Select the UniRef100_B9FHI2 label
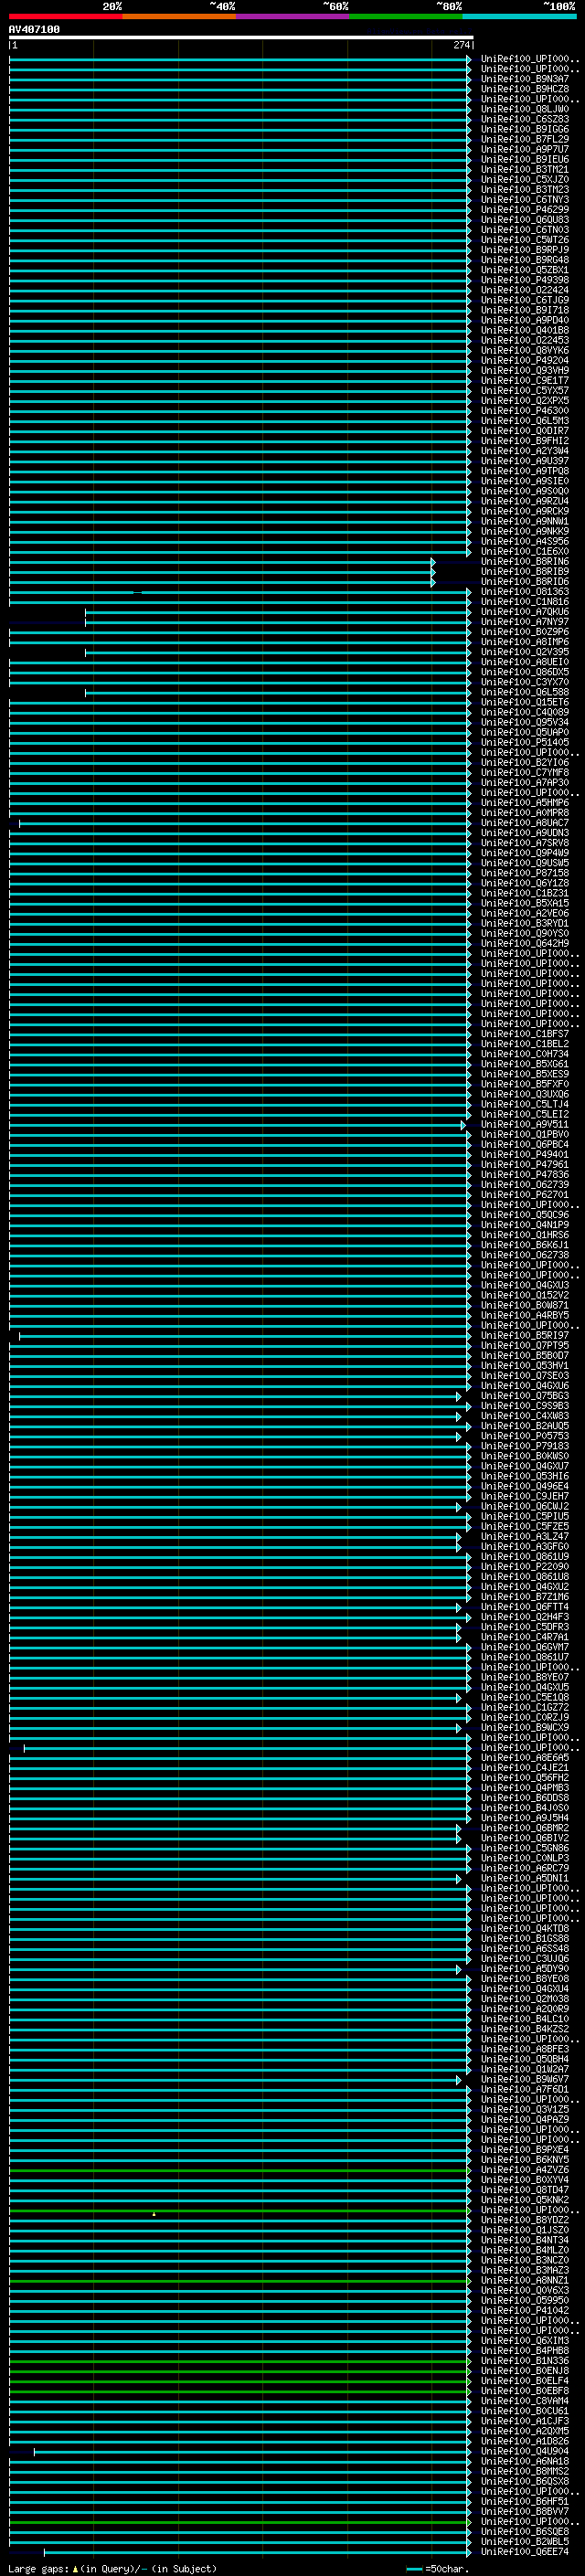 [525, 441]
